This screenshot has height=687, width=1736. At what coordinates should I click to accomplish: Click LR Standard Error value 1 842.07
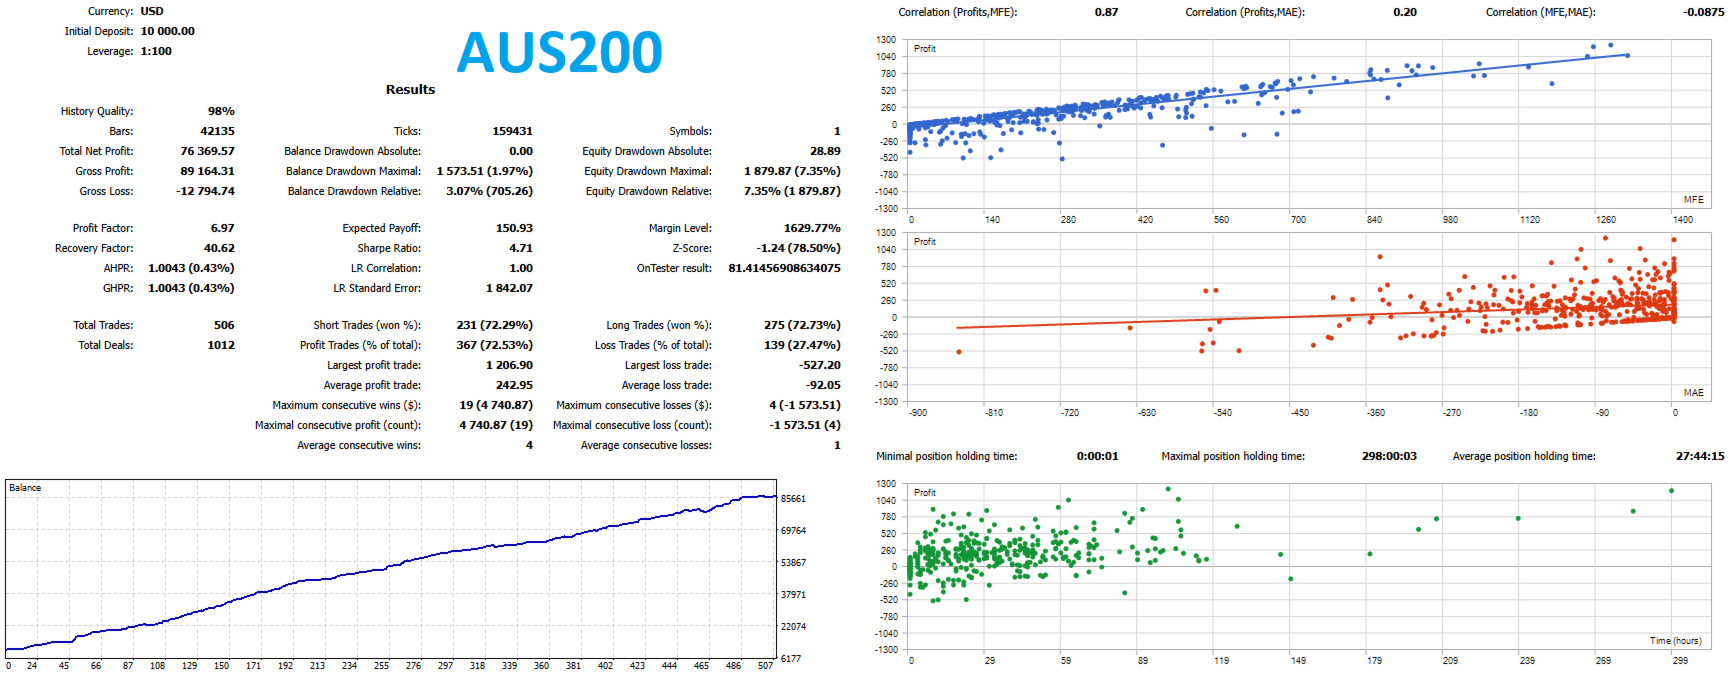click(509, 289)
